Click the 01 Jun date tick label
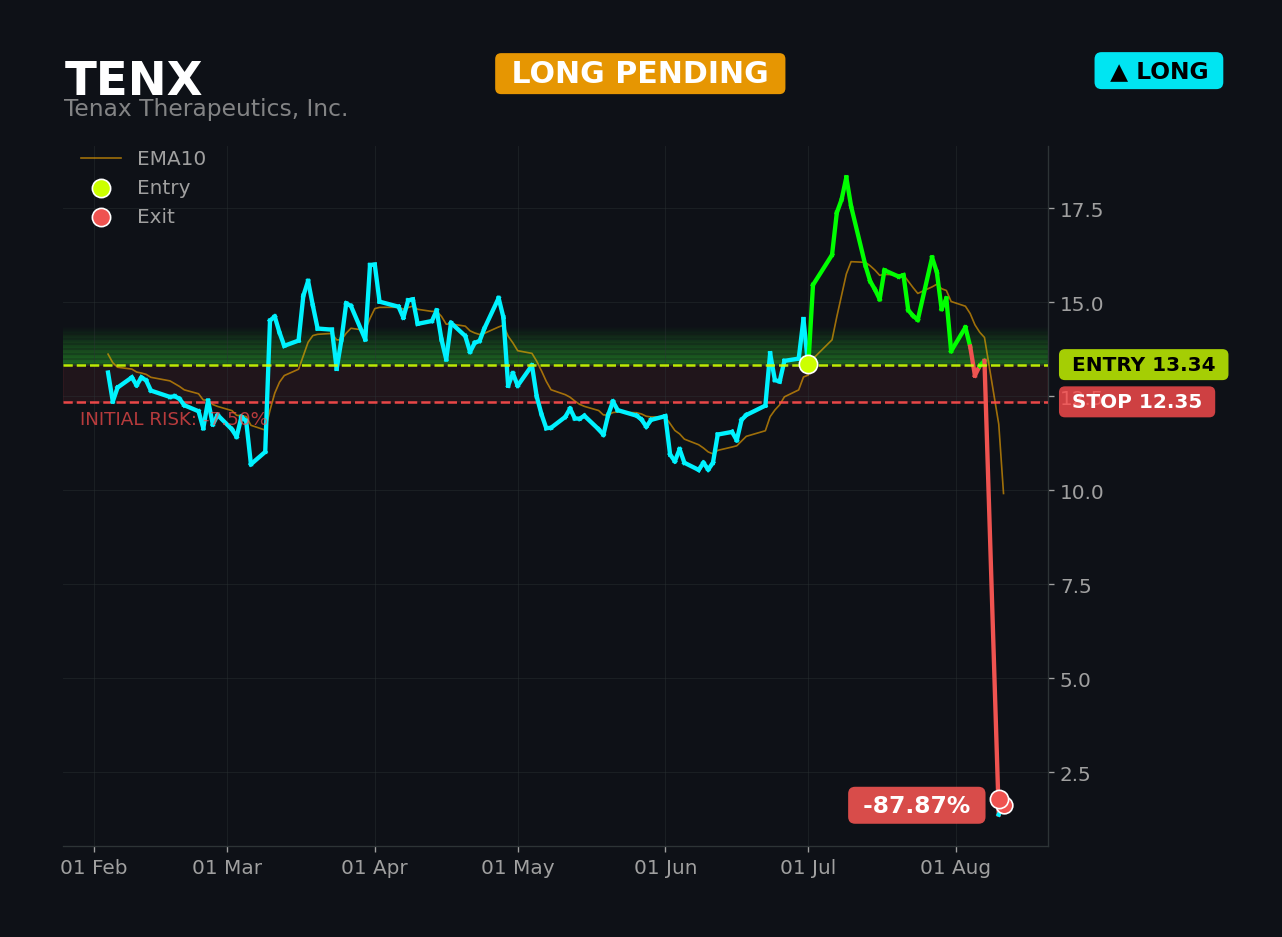This screenshot has width=1282, height=937. pos(666,868)
